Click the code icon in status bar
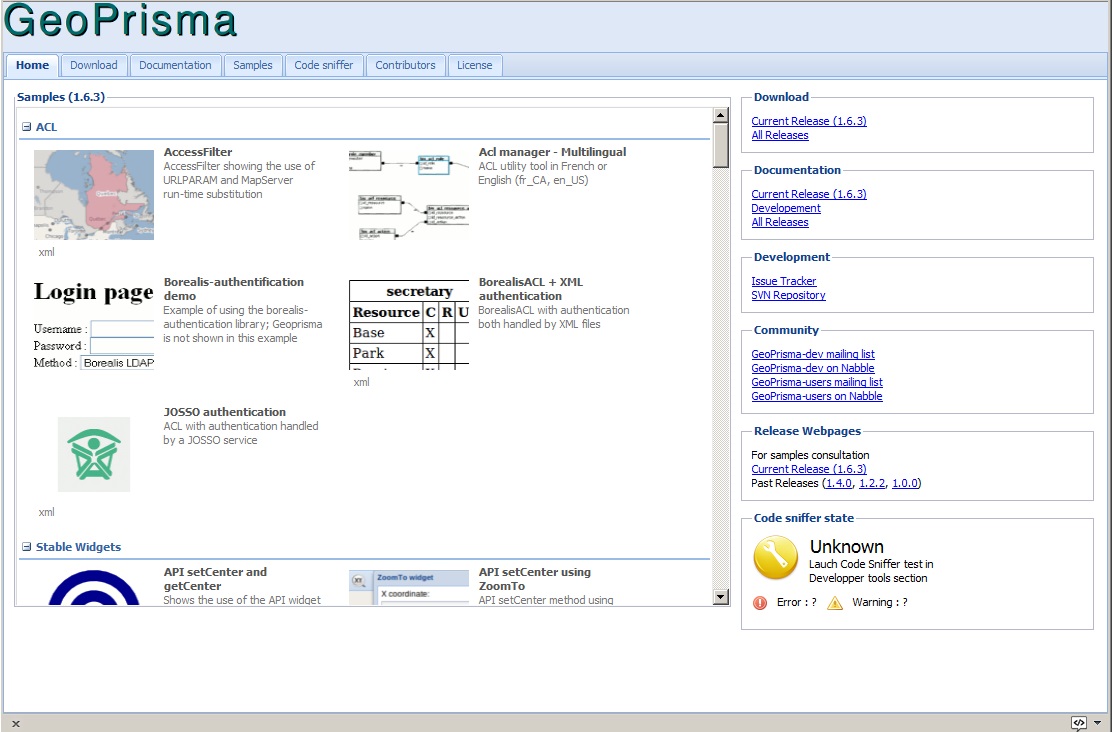 [x=1078, y=723]
